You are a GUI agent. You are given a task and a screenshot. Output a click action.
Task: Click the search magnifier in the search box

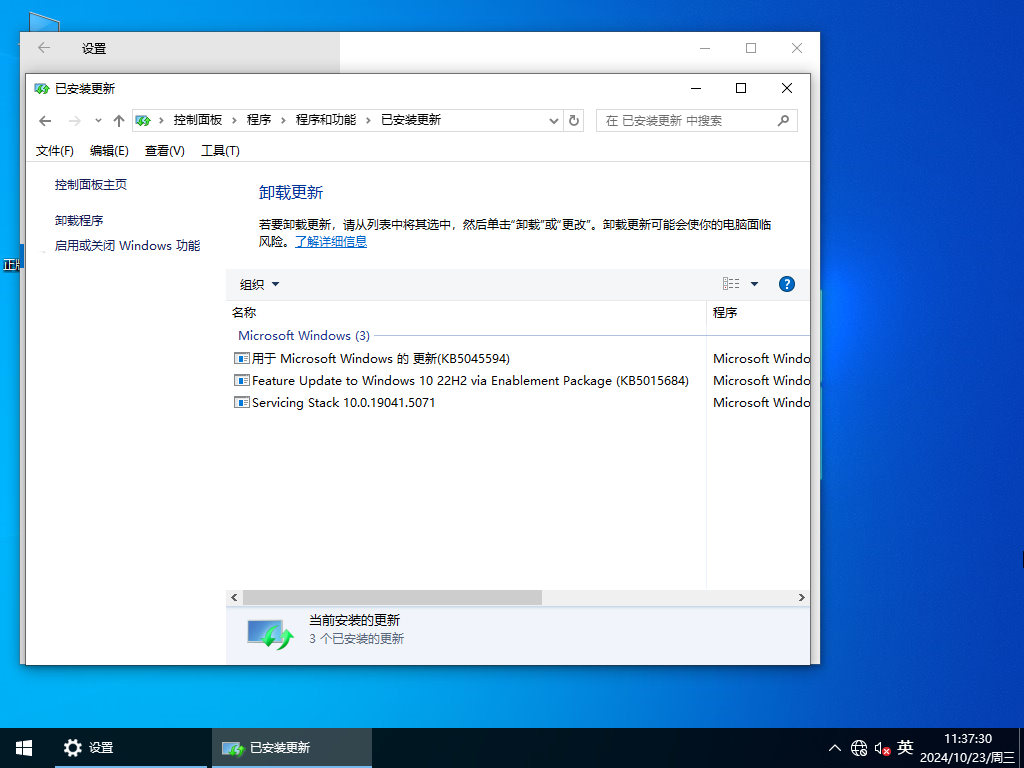coord(784,120)
